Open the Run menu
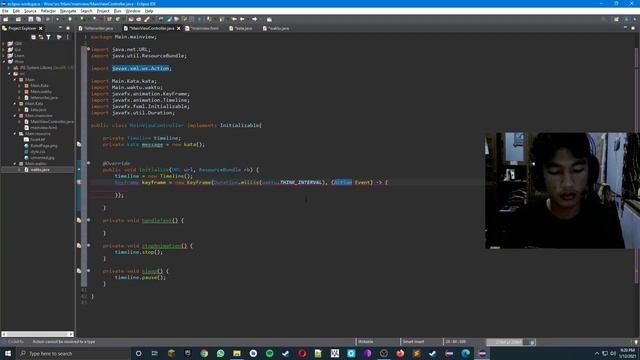Image resolution: width=640 pixels, height=360 pixels. pyautogui.click(x=117, y=11)
